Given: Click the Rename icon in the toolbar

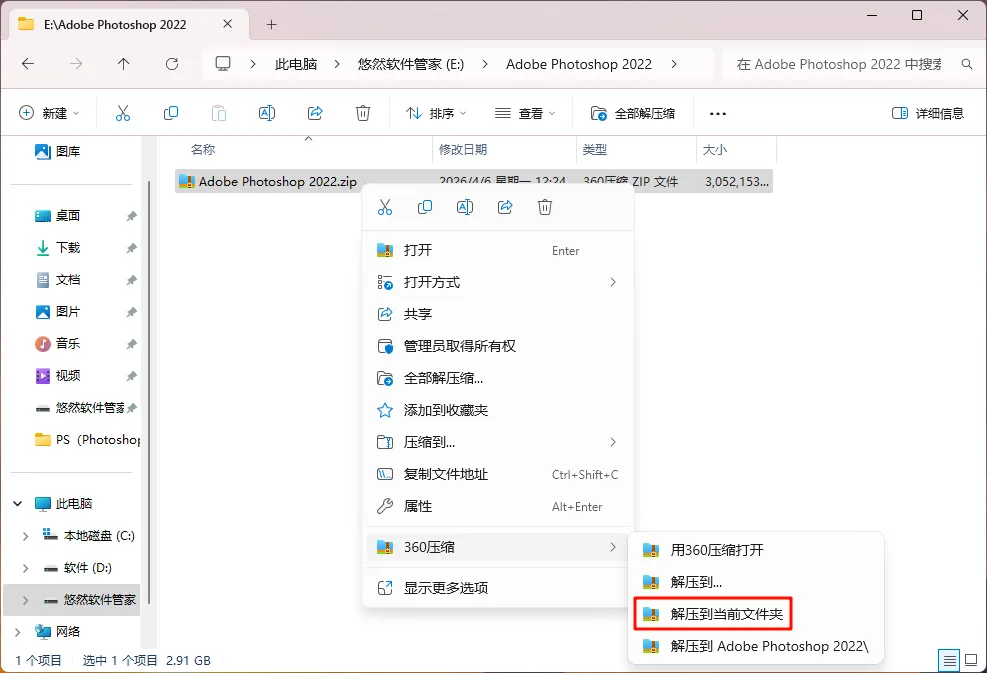Looking at the screenshot, I should click(x=267, y=113).
